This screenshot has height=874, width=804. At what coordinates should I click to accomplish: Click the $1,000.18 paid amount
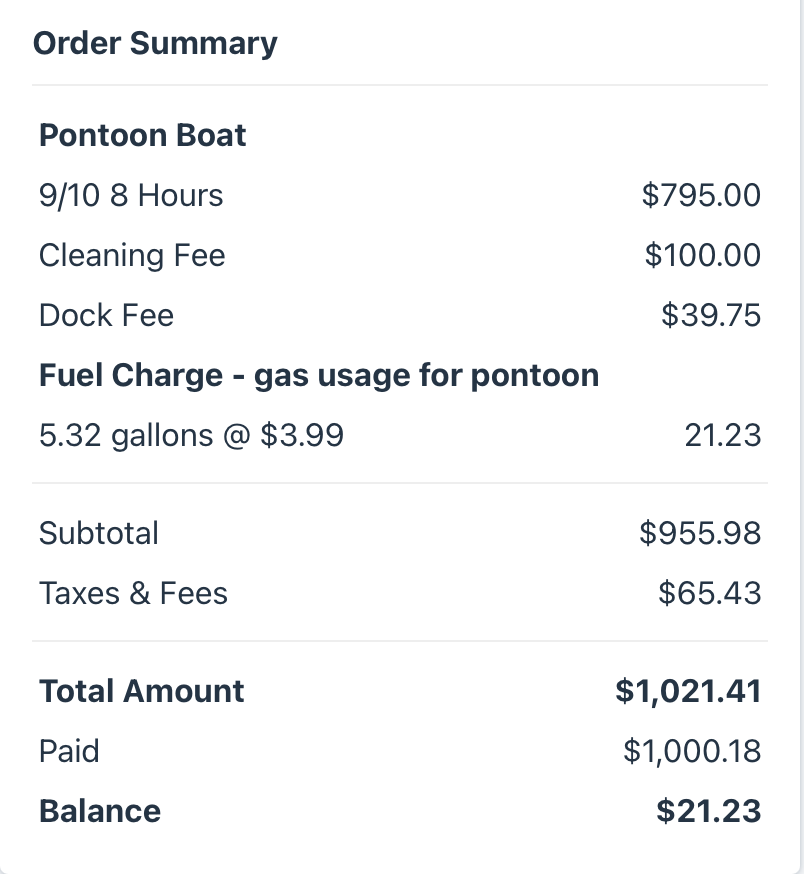click(692, 751)
